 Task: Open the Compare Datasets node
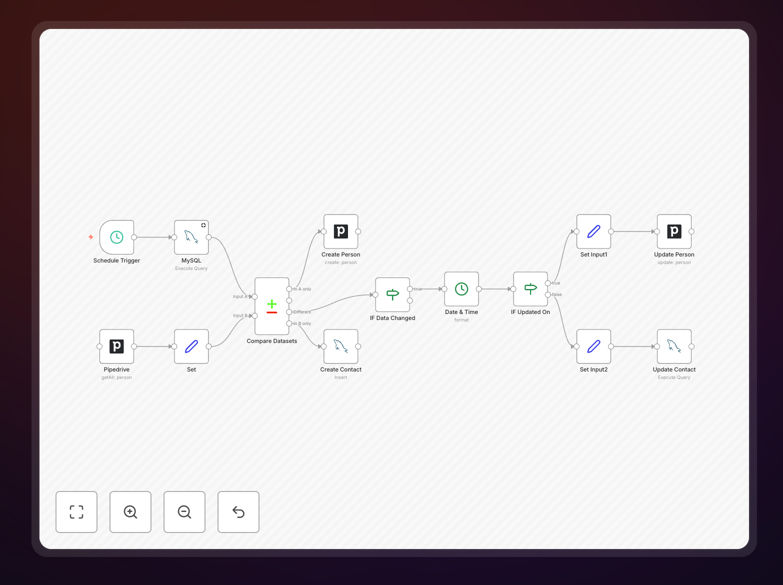pyautogui.click(x=272, y=306)
